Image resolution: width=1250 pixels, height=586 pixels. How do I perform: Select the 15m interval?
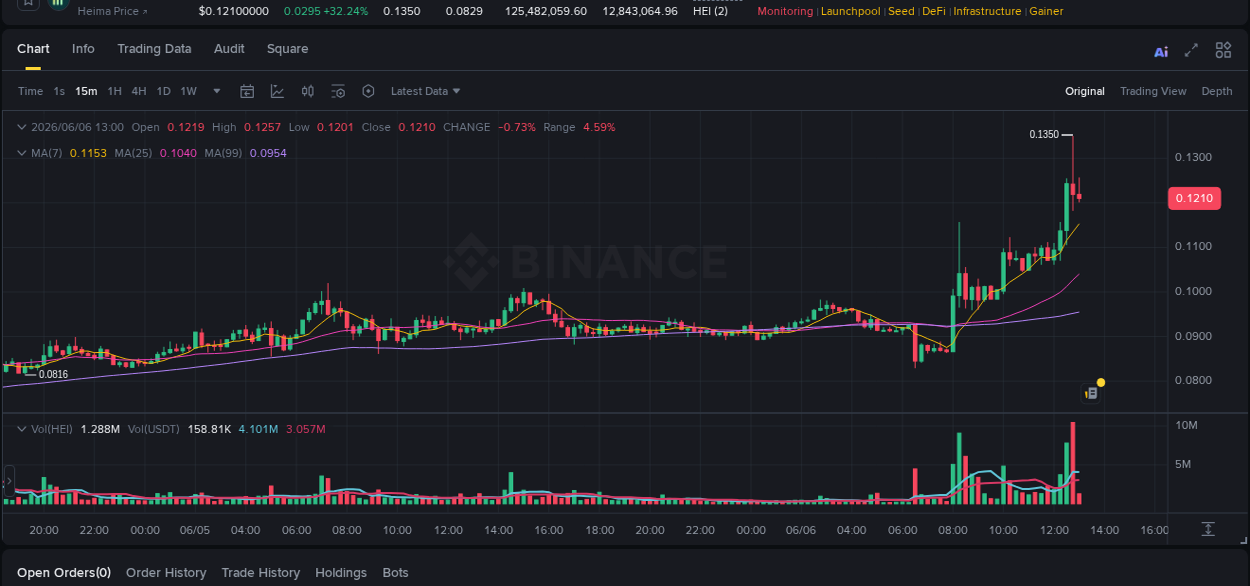pyautogui.click(x=86, y=91)
